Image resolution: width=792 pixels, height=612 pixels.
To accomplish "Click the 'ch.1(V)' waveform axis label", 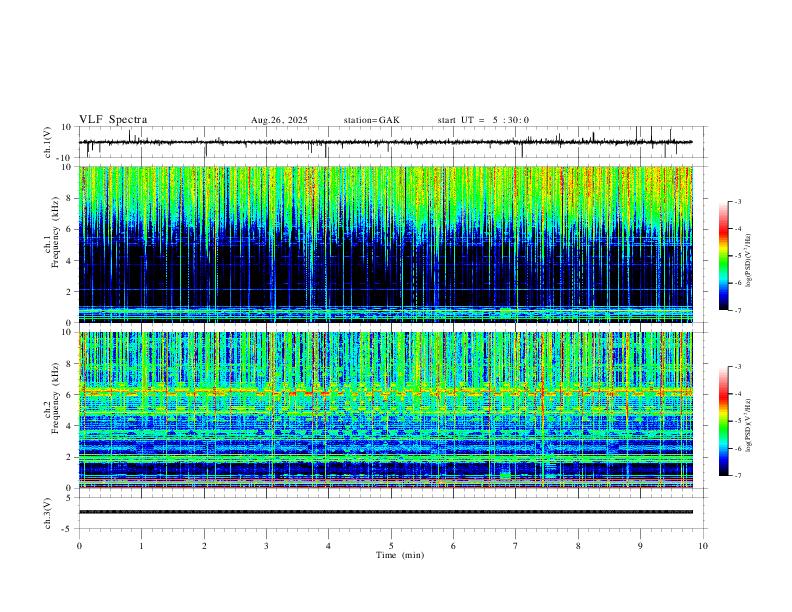I will tap(48, 142).
